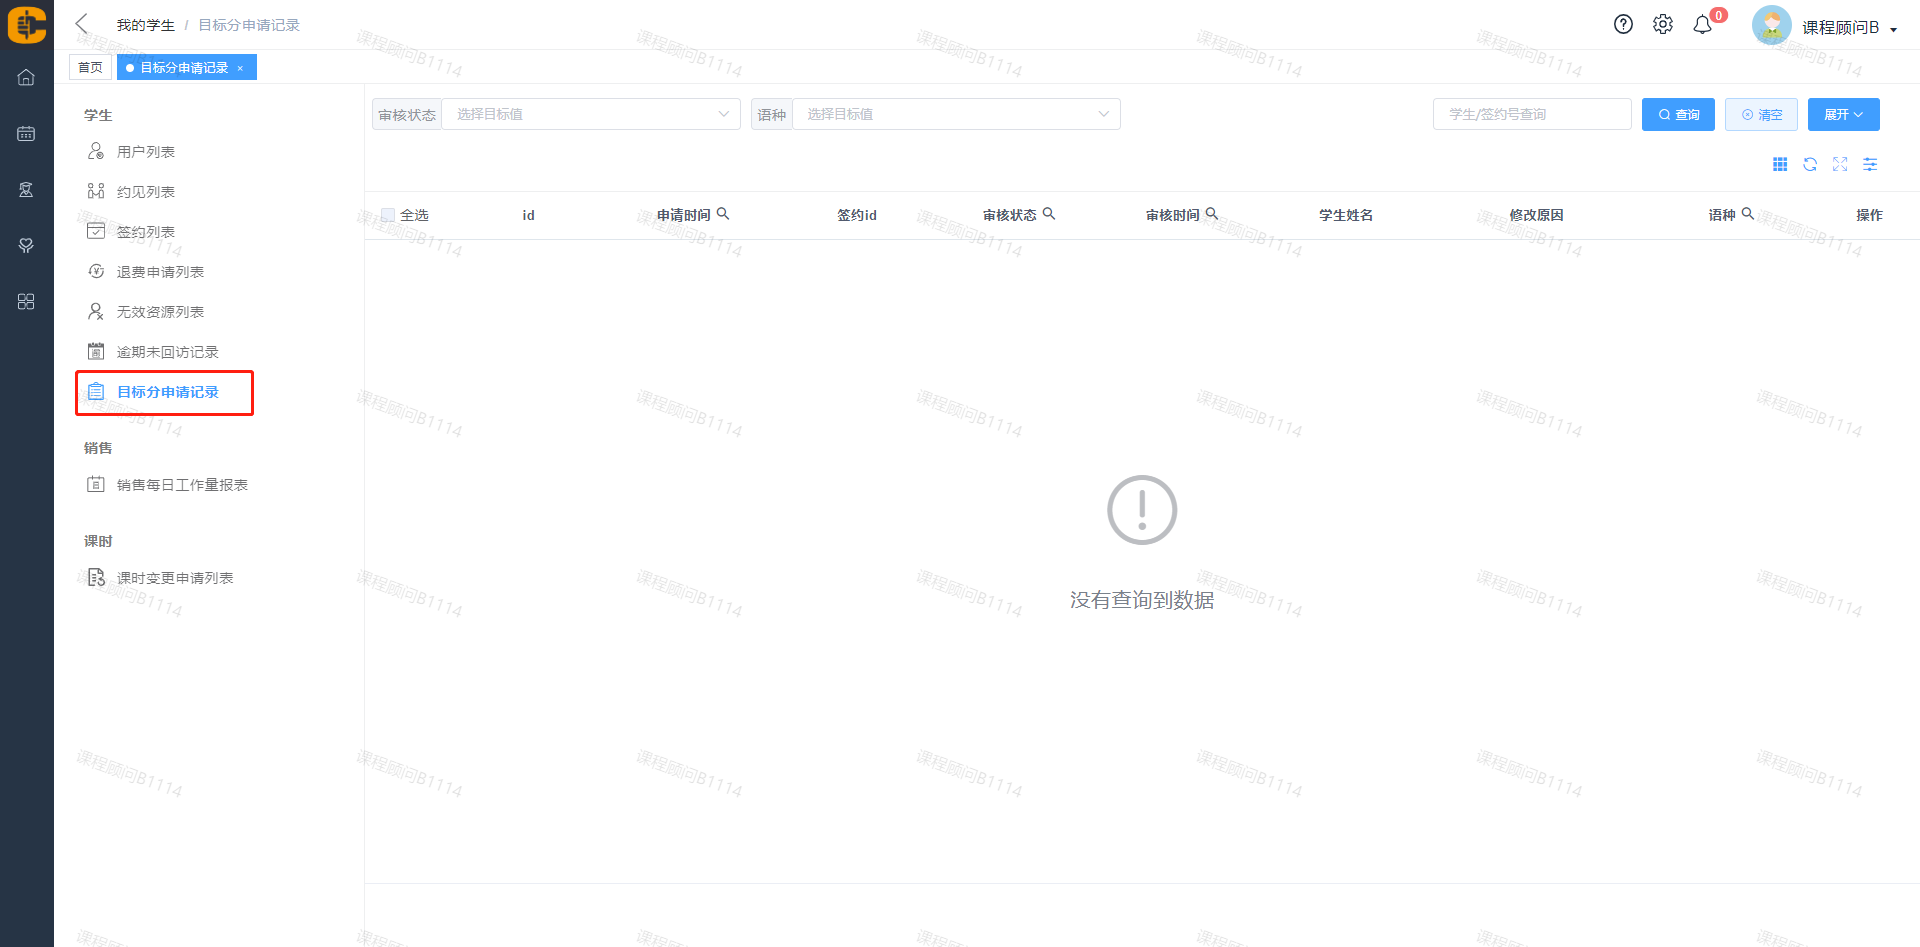
Task: Click the 查询 search button
Action: (1677, 114)
